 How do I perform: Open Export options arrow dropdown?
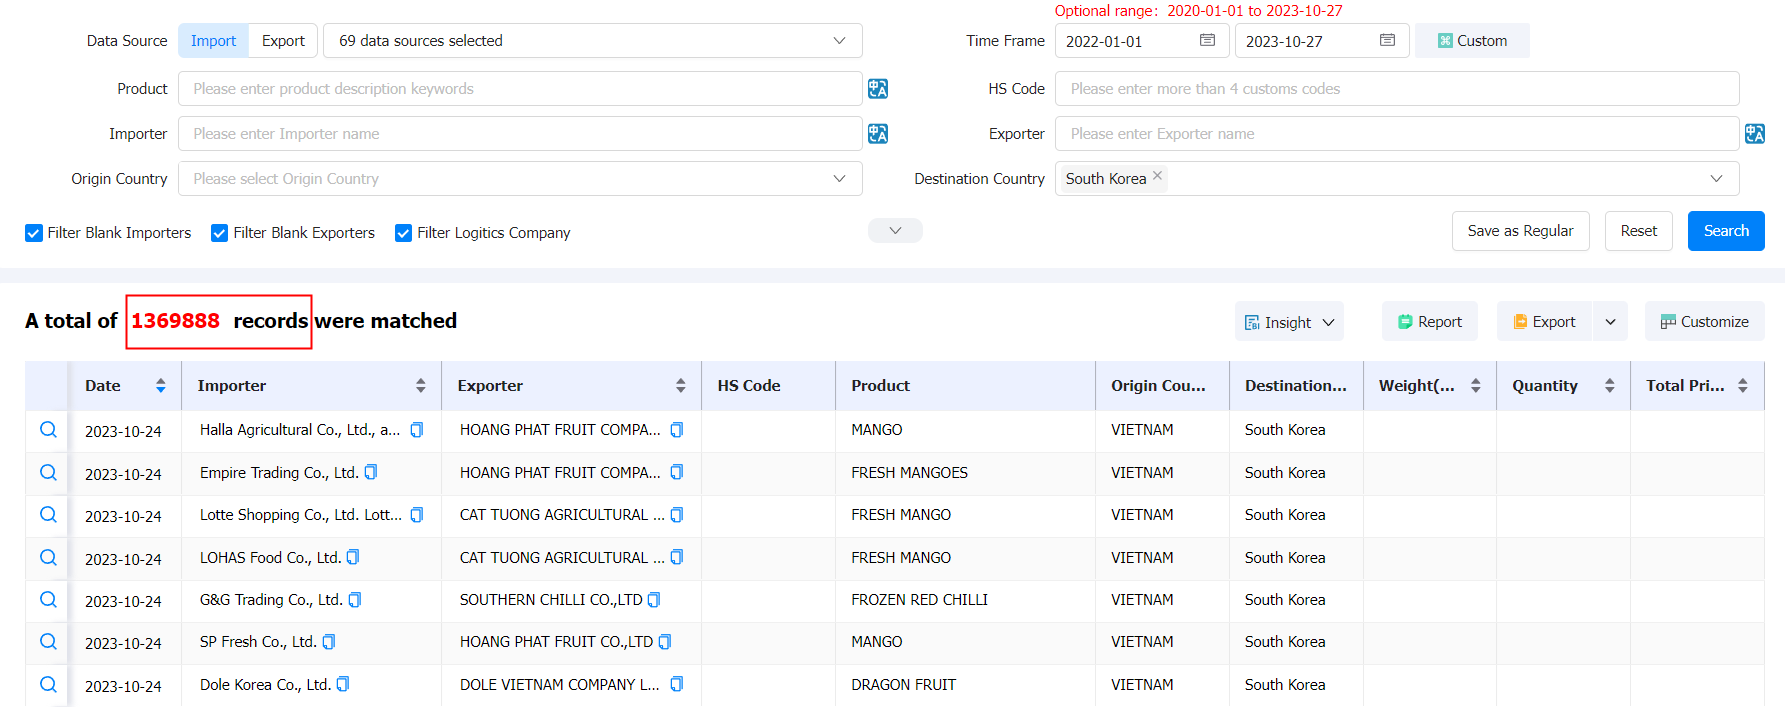1610,322
